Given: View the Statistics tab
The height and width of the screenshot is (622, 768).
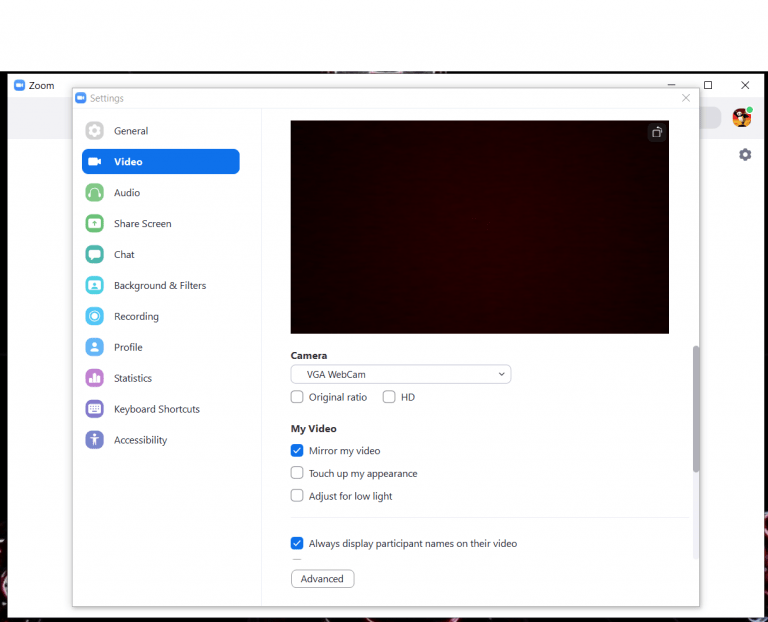Looking at the screenshot, I should [161, 378].
